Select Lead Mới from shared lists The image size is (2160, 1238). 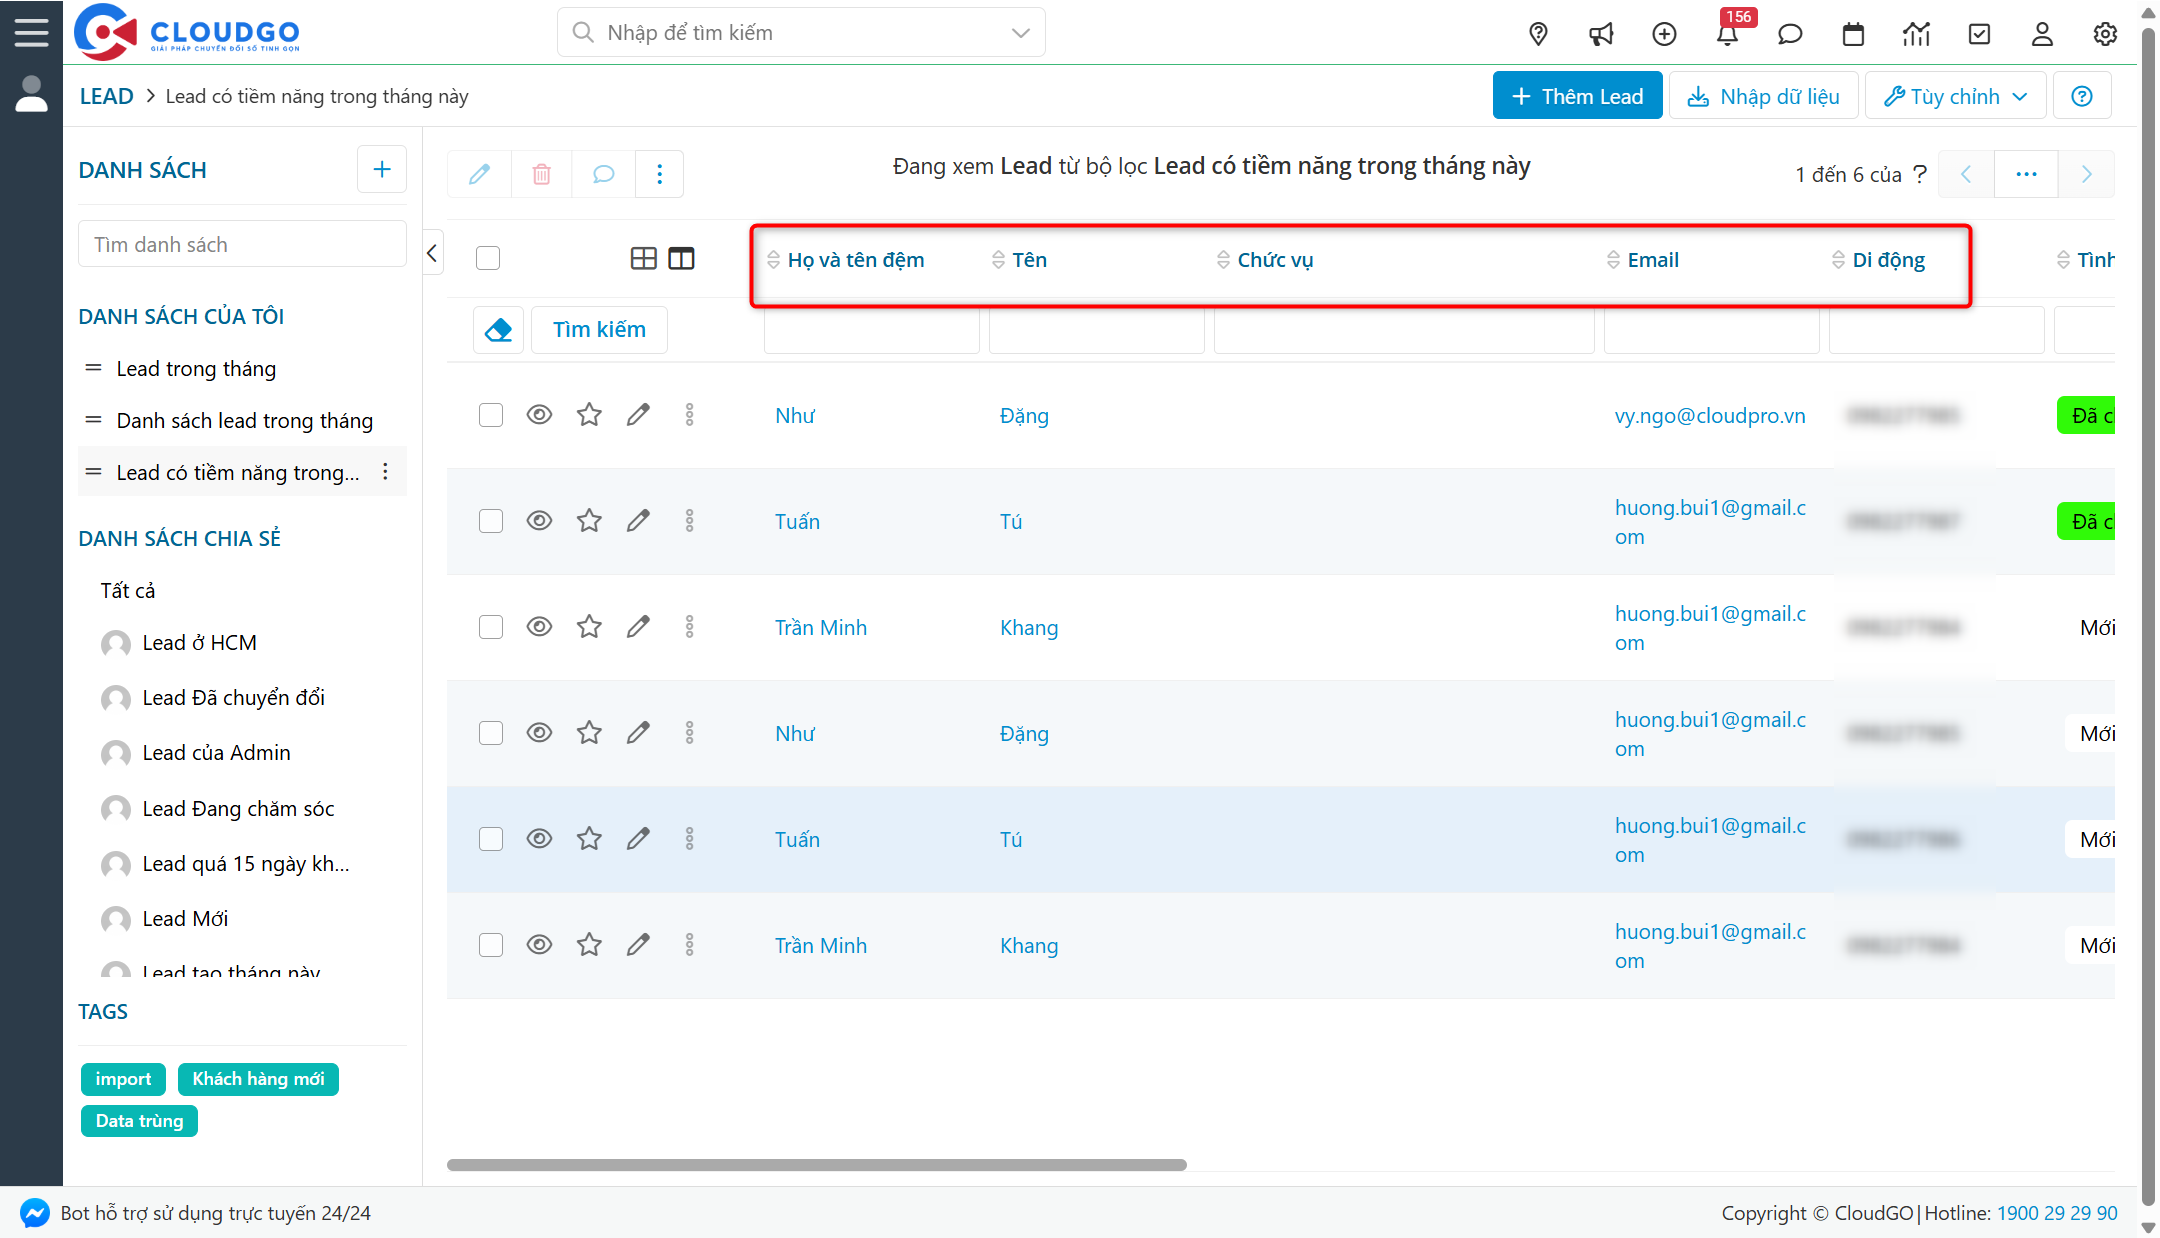[x=184, y=918]
